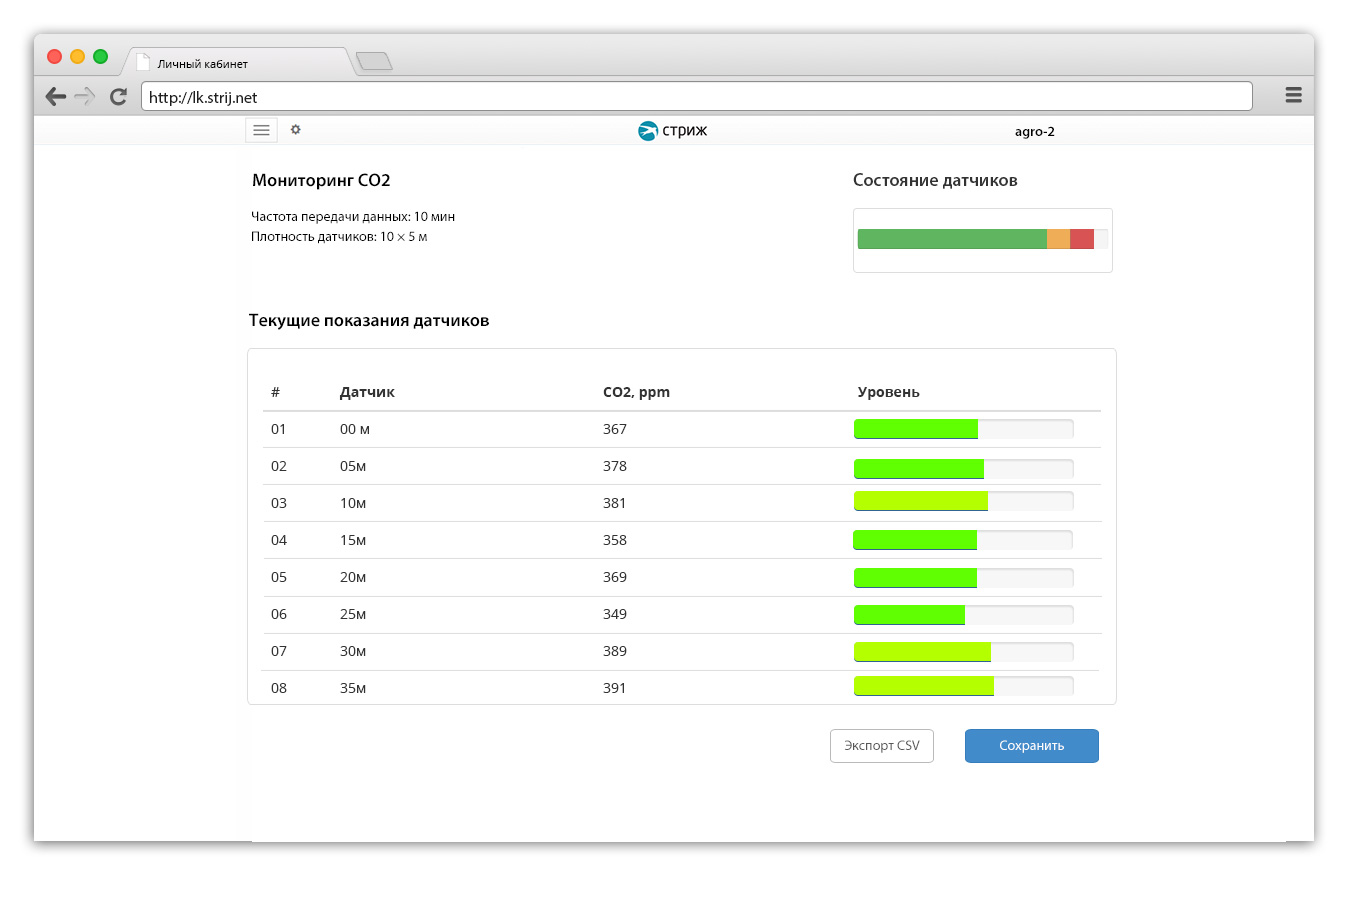Screen dimensions: 1350x900
Task: Reload the page with refresh icon
Action: 118,97
